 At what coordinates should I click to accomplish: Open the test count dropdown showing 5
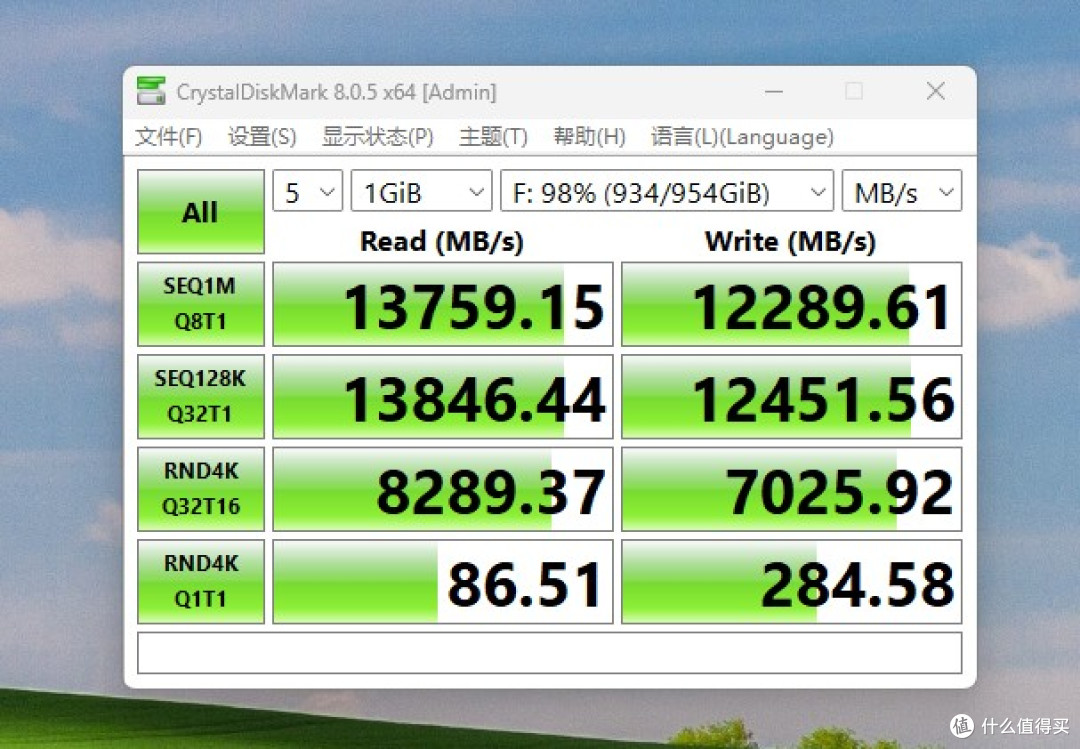click(x=308, y=191)
